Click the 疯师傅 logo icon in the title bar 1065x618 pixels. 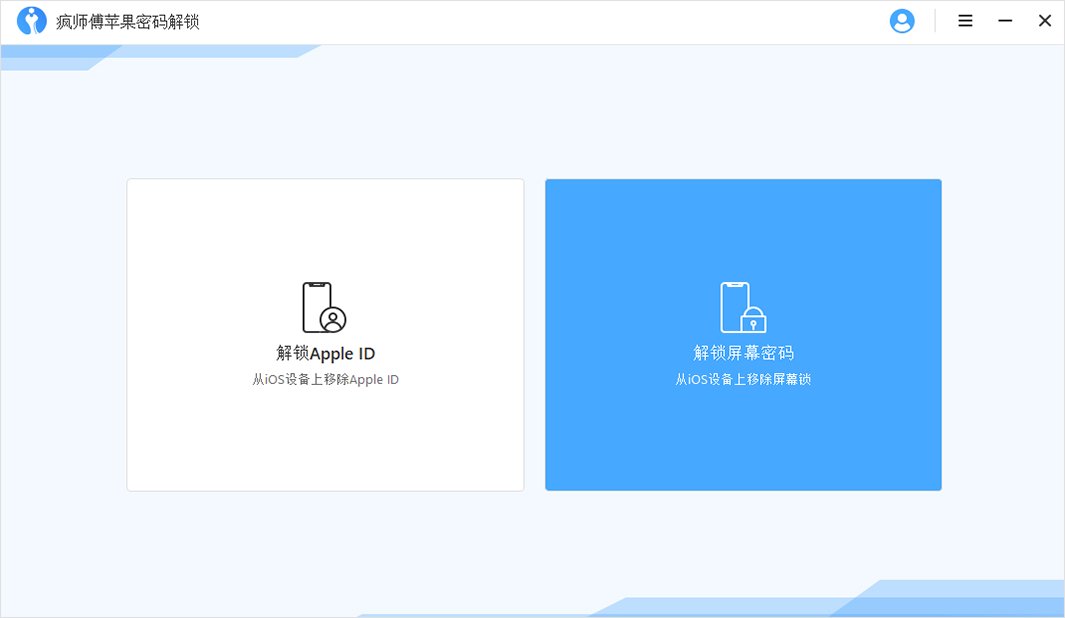point(30,20)
